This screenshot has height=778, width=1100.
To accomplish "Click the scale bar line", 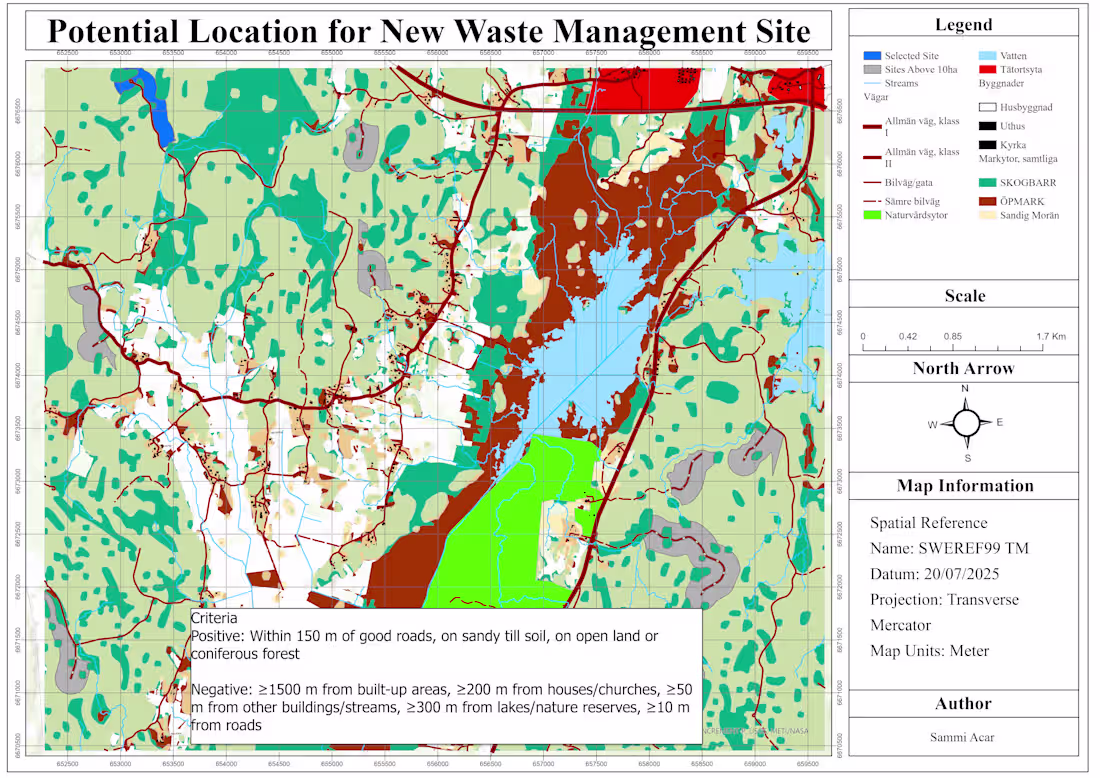I will (x=953, y=348).
